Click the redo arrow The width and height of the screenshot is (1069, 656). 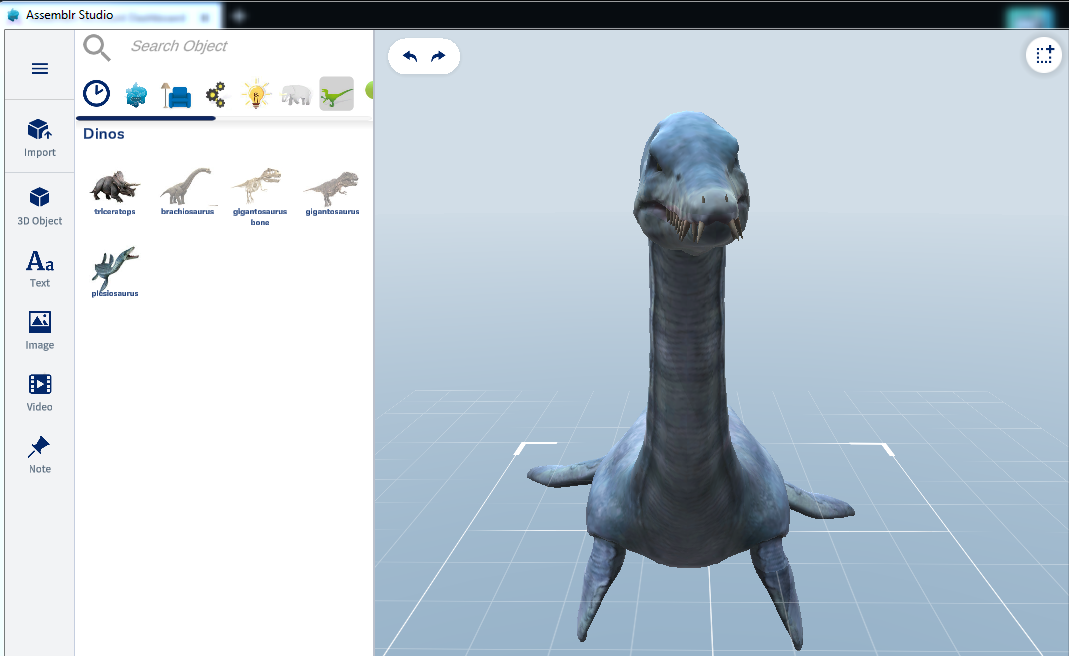(438, 56)
